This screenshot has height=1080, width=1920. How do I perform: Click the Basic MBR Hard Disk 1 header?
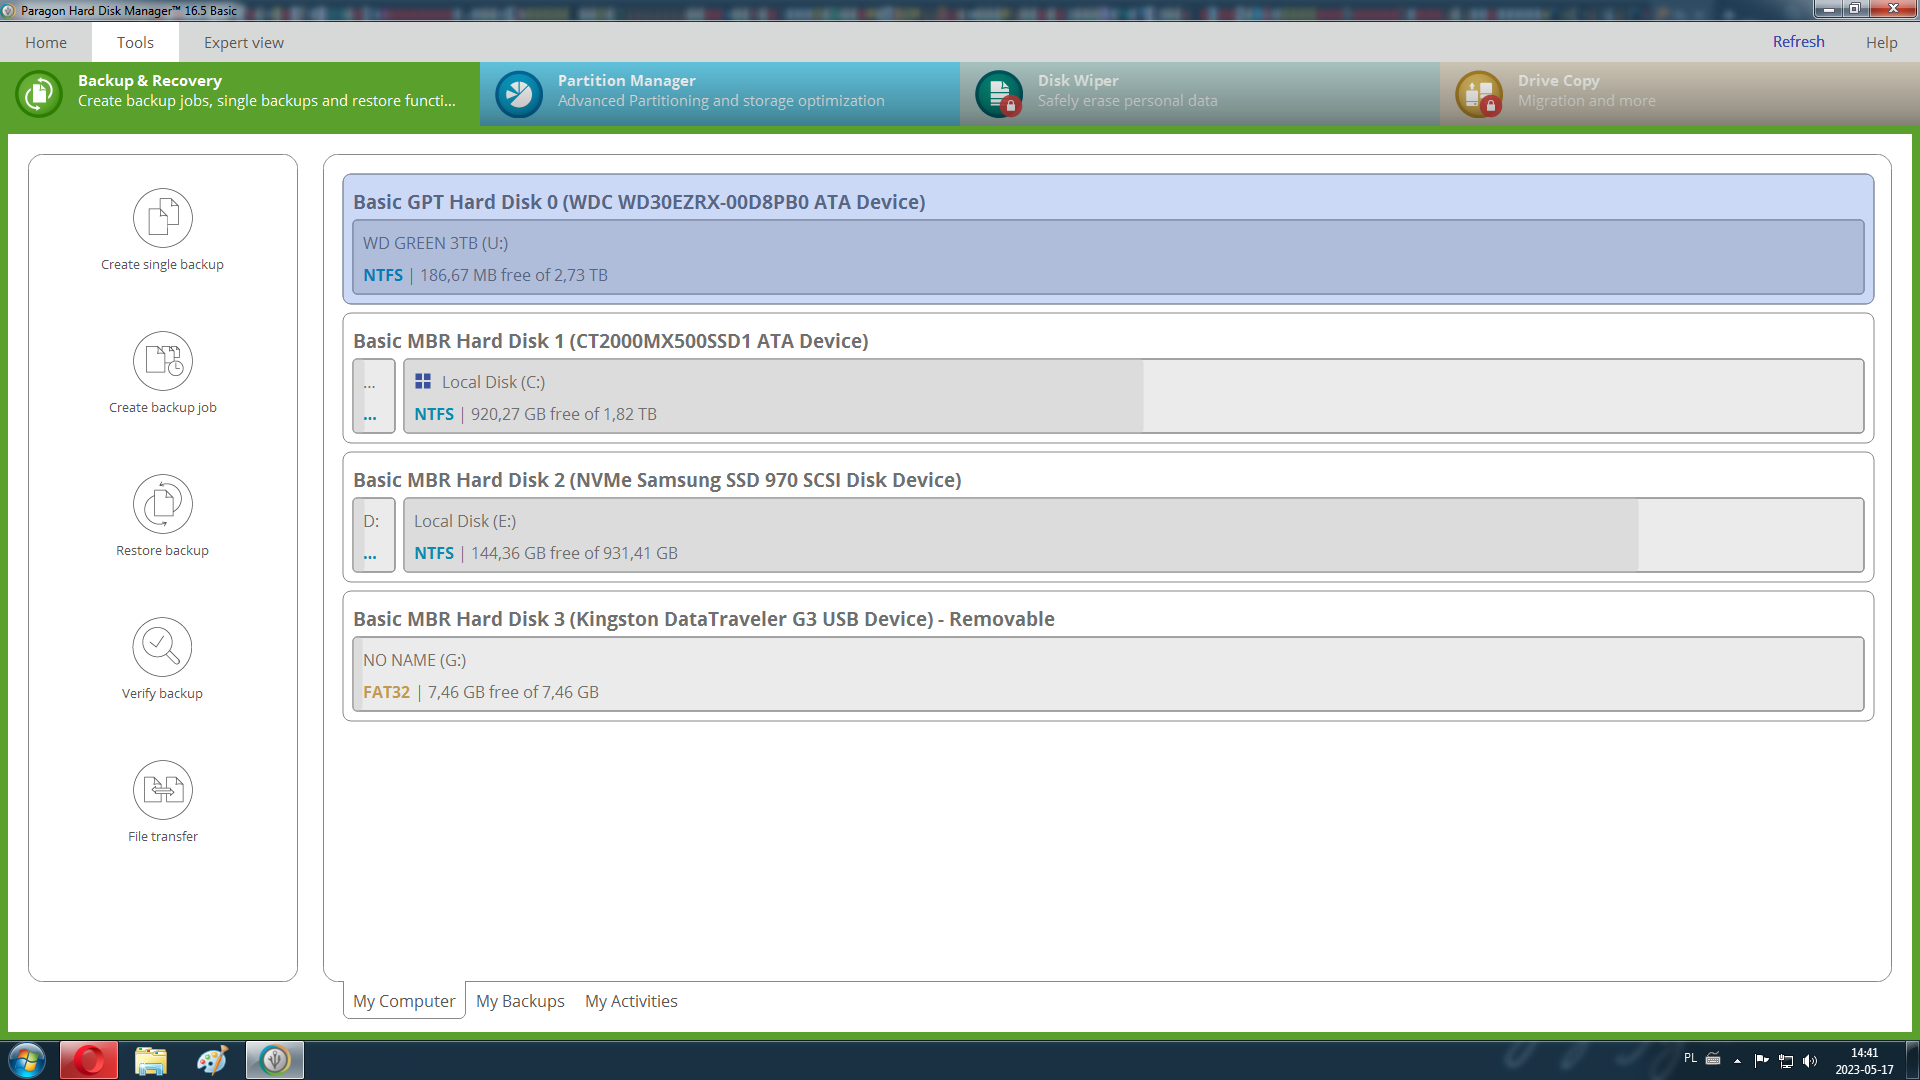(x=610, y=341)
